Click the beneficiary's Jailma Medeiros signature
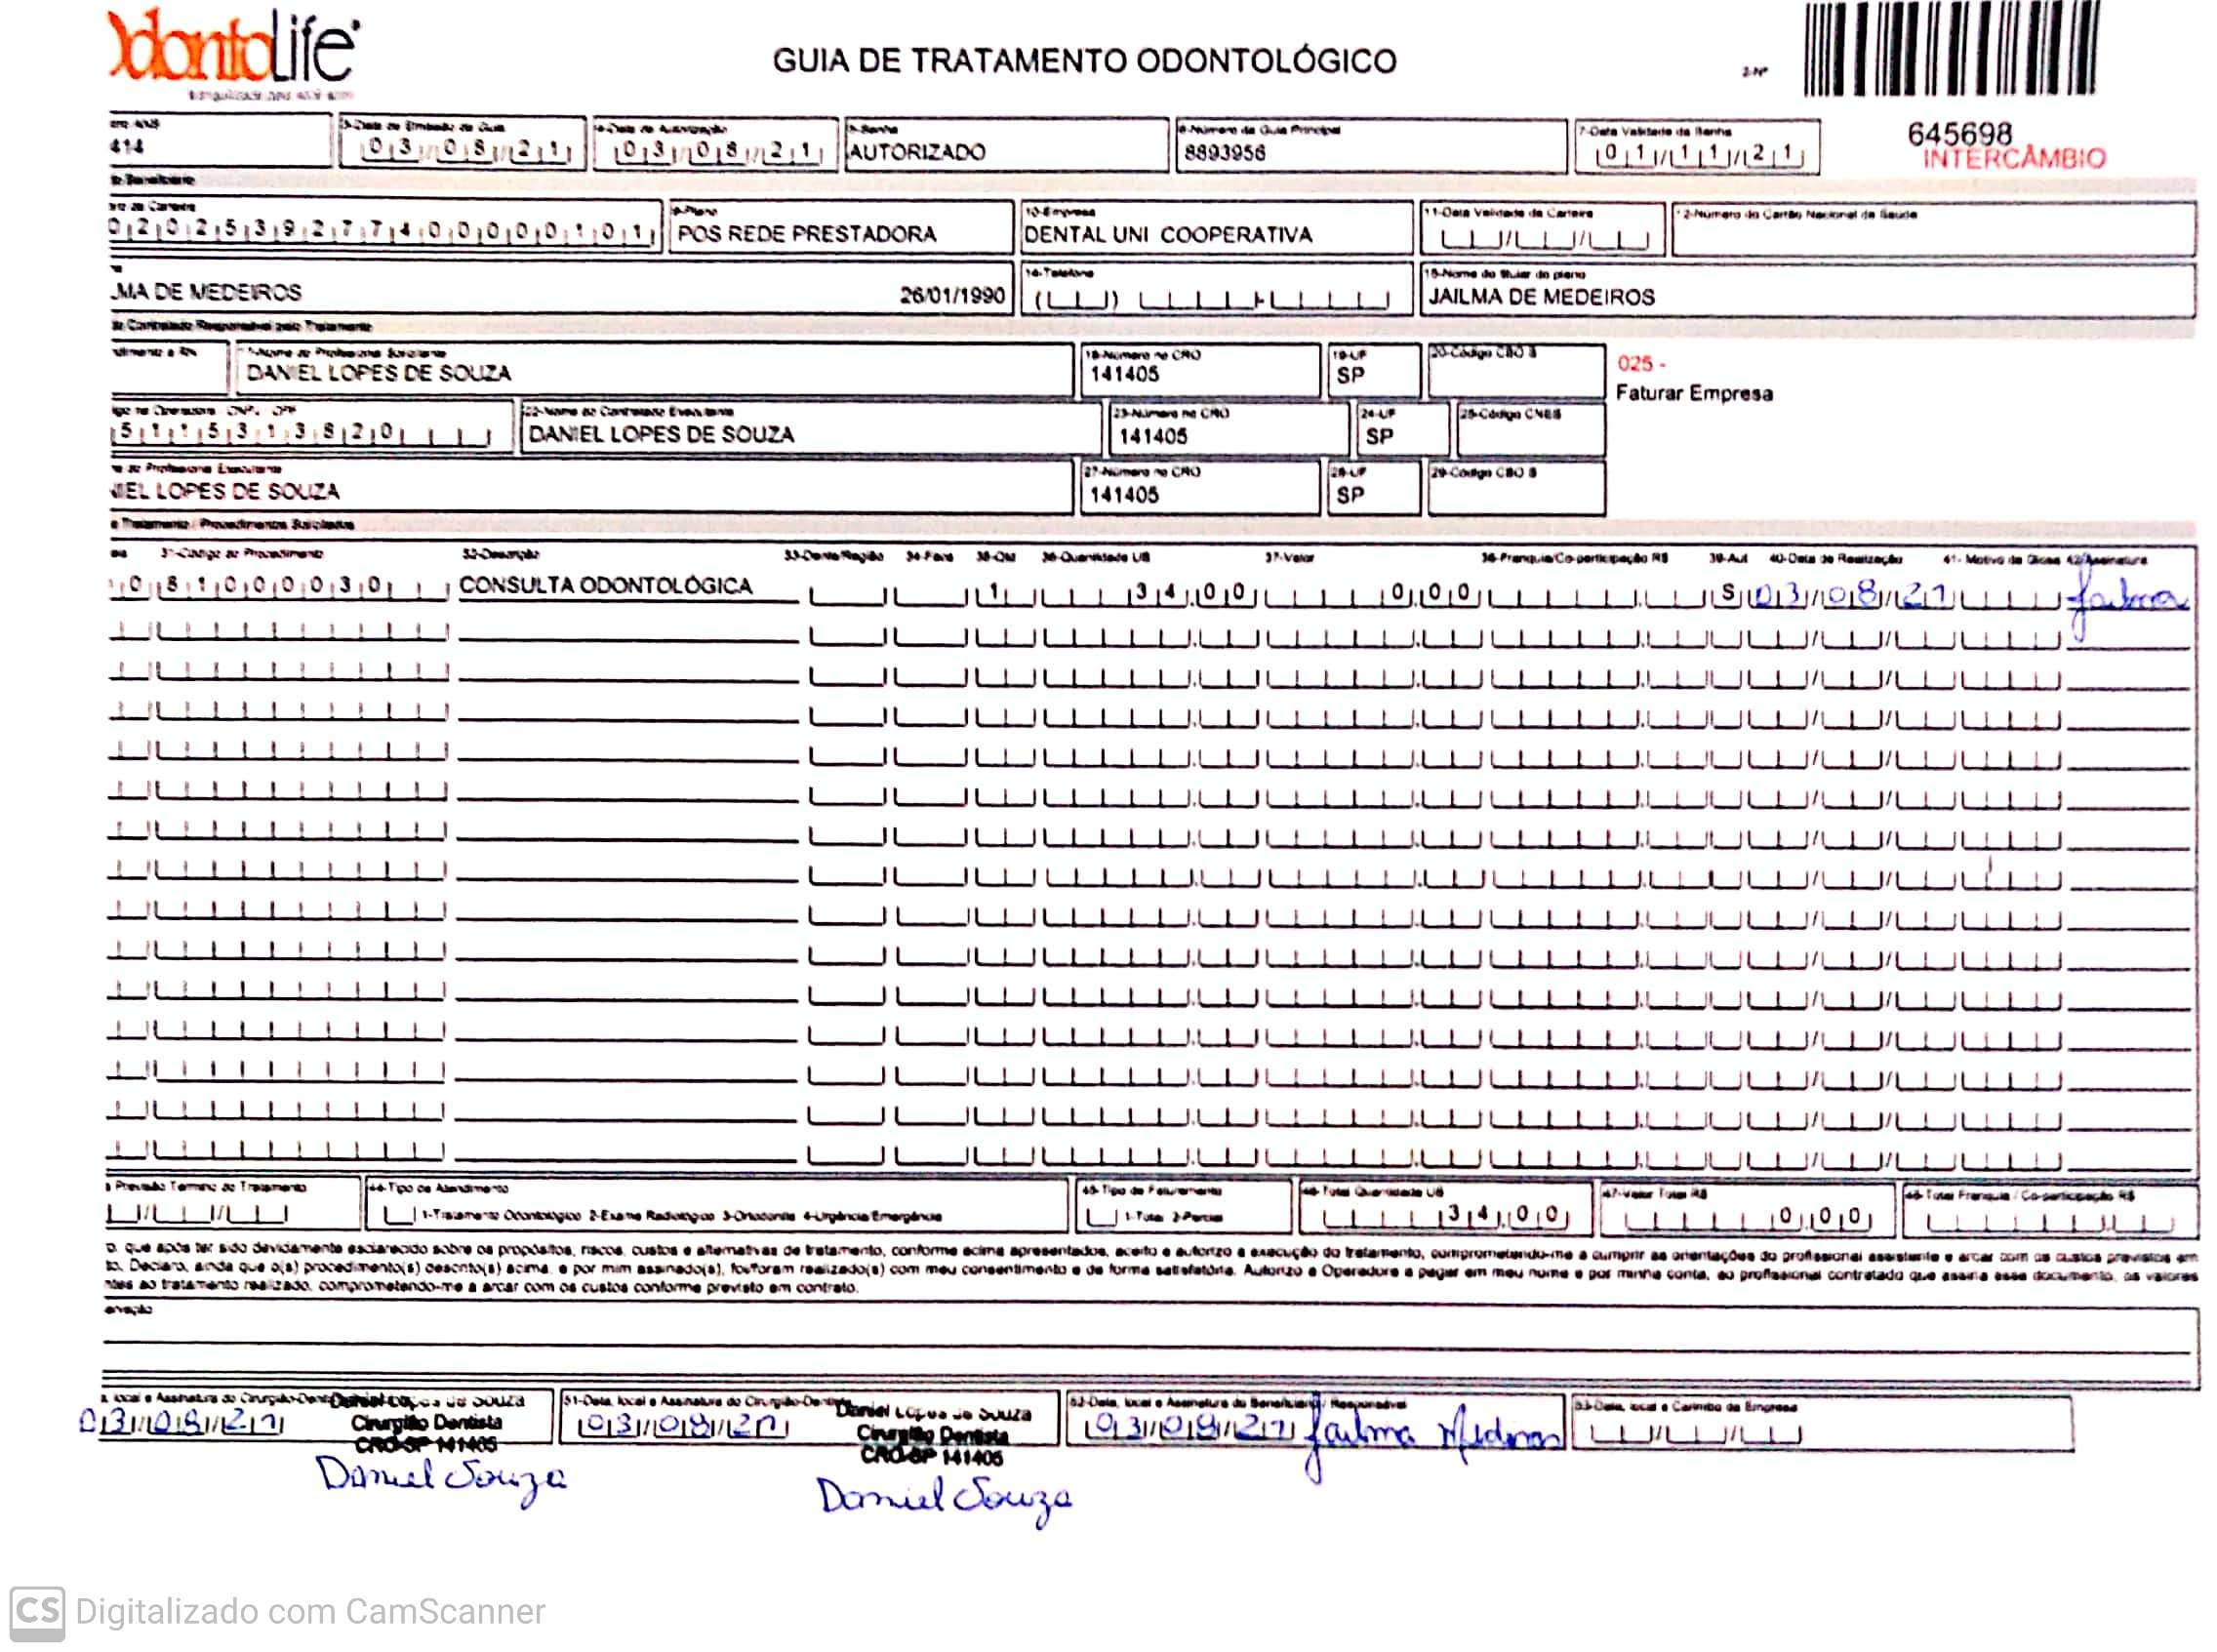Screen dimensions: 2217x1652 (x=1435, y=1437)
